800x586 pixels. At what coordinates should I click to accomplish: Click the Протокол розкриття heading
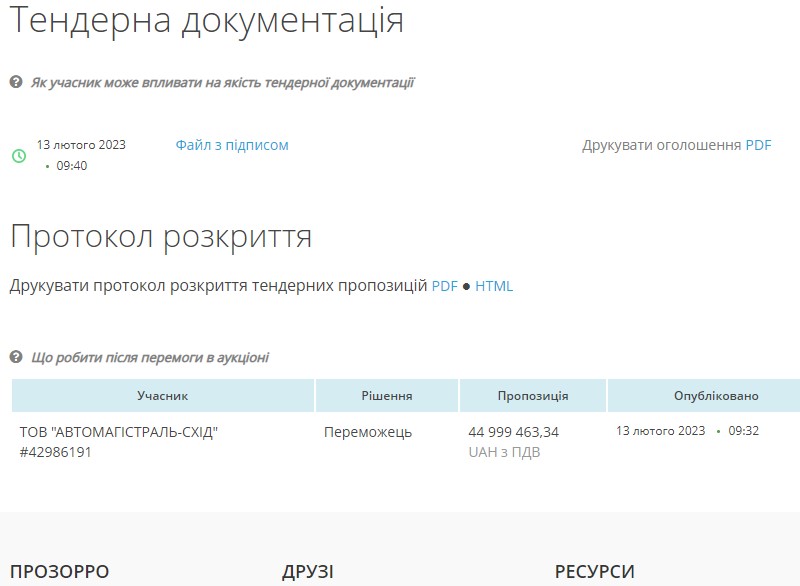coord(161,237)
